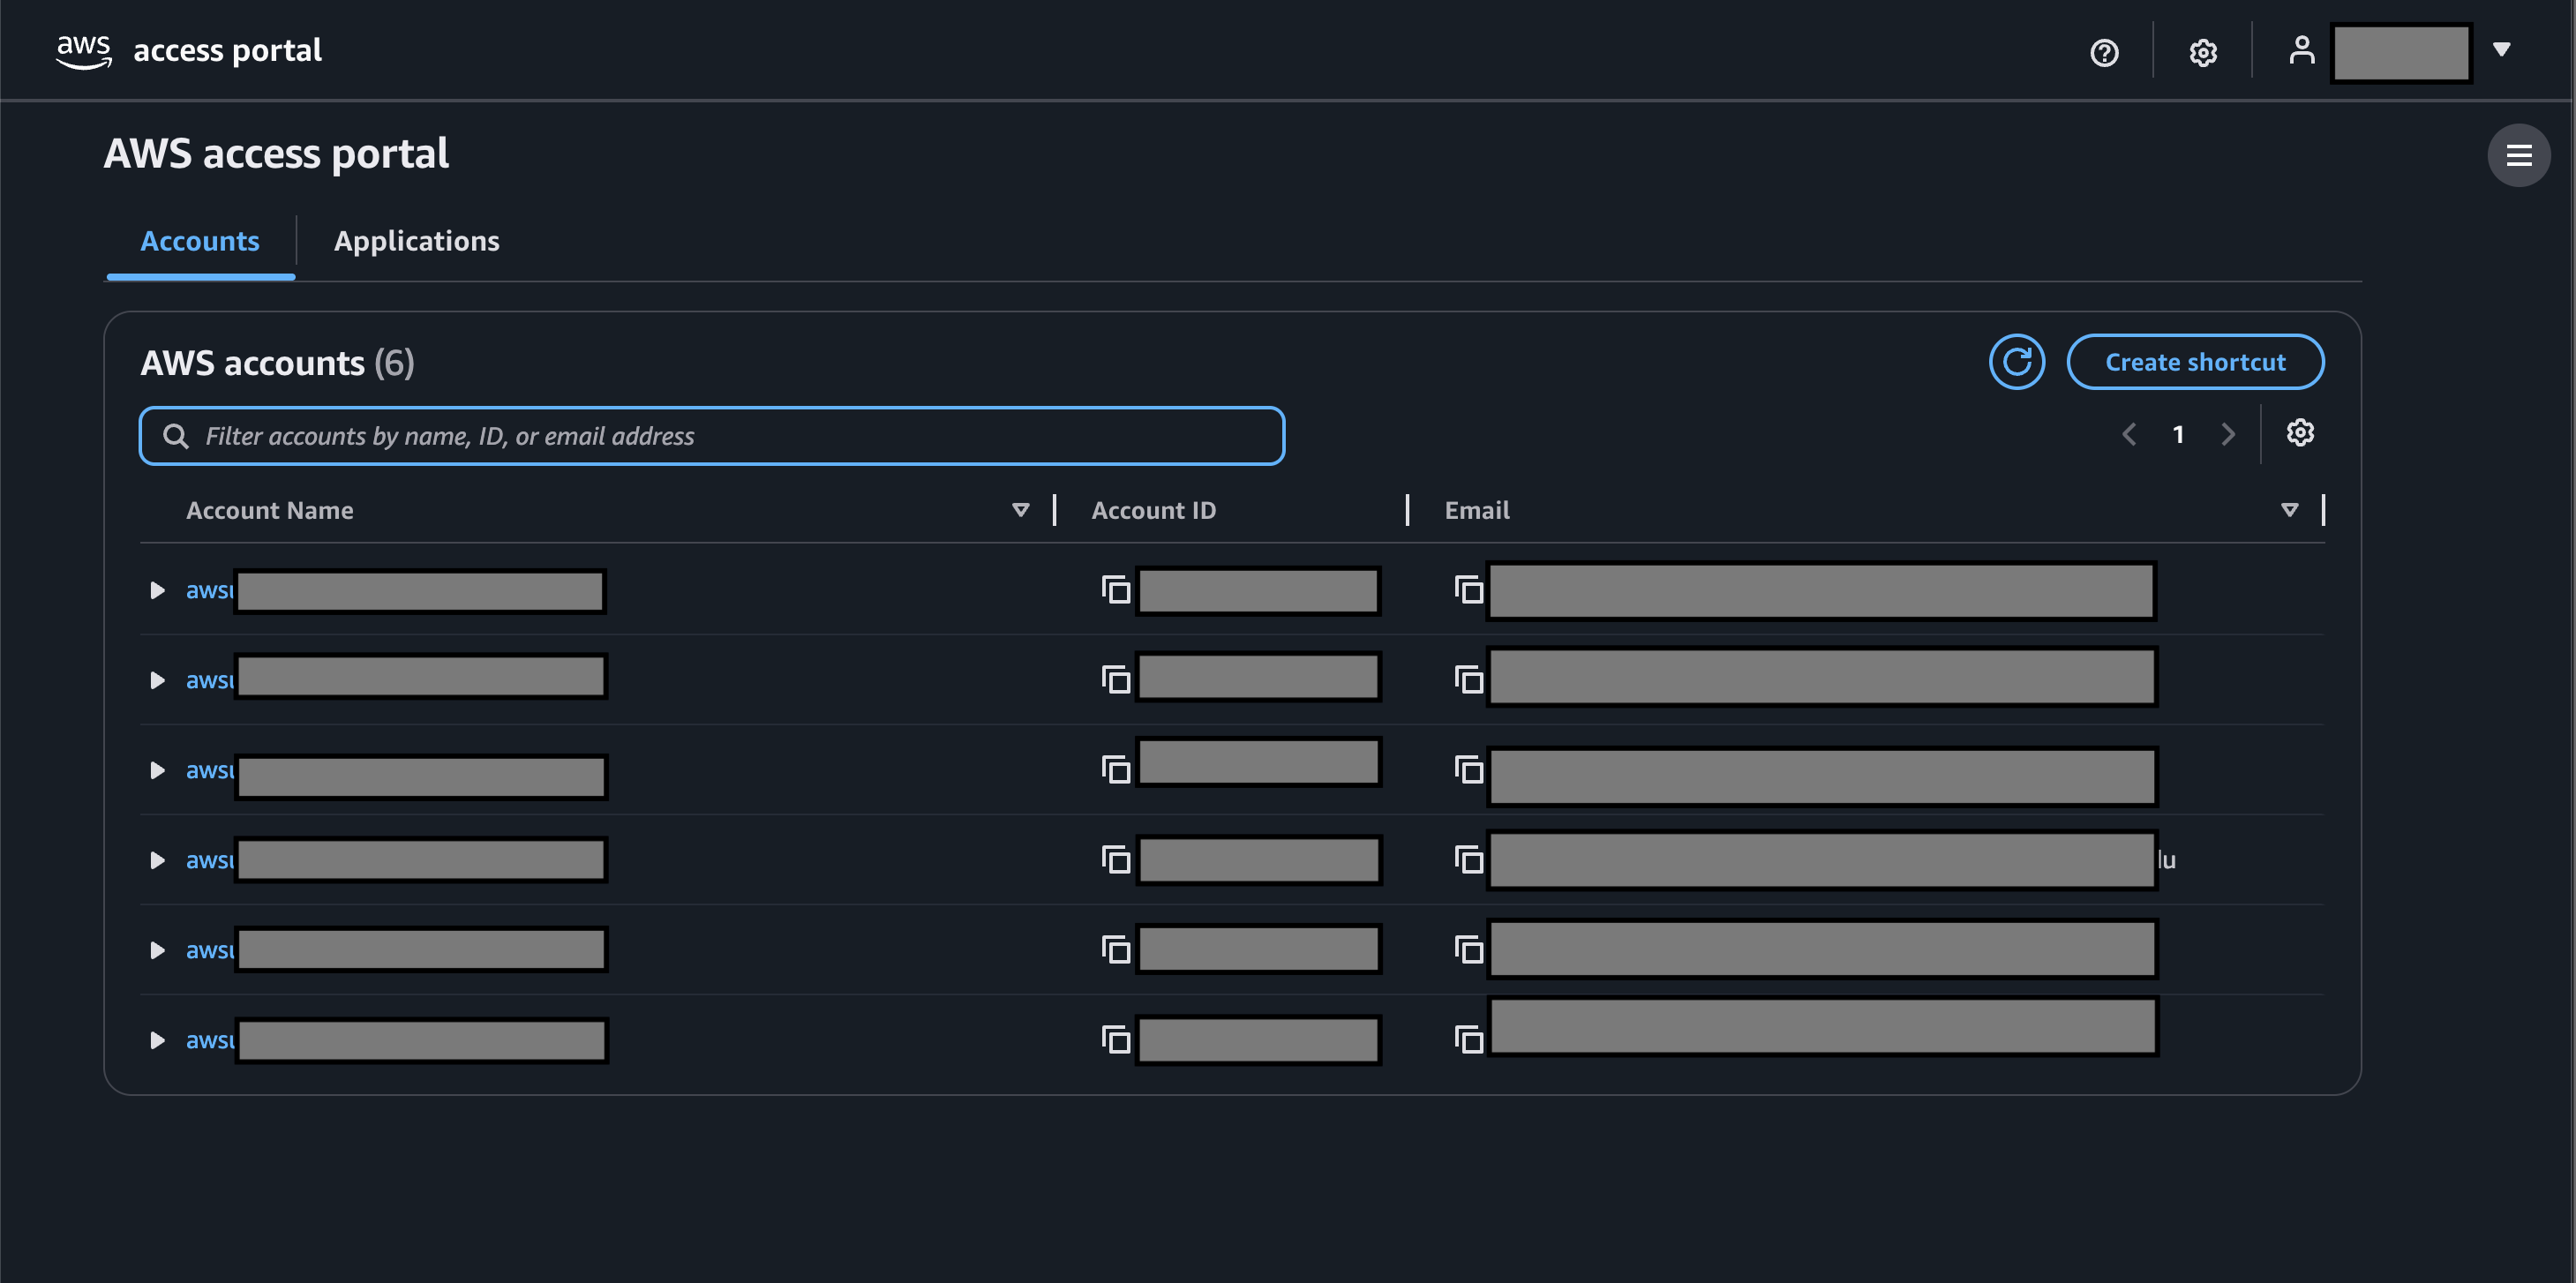The image size is (2576, 1283).
Task: Click the Account ID column header
Action: click(x=1153, y=510)
